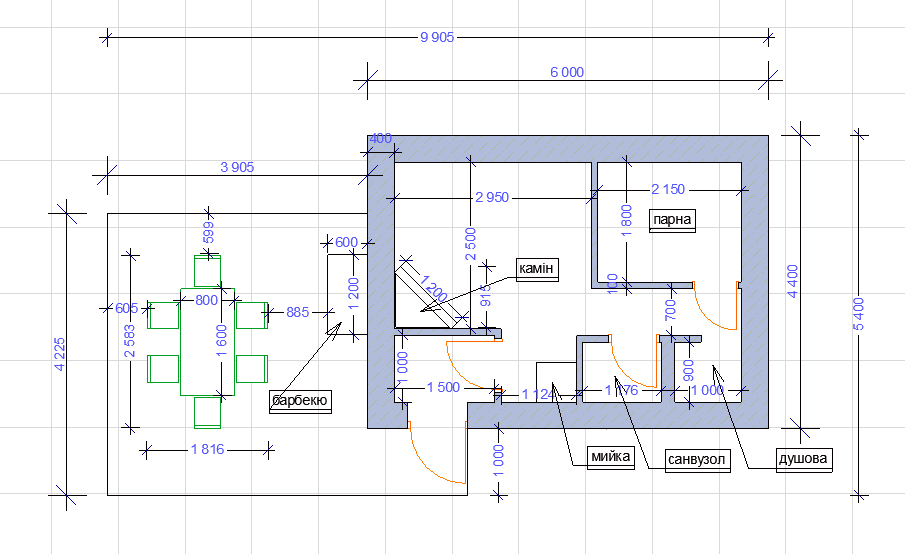Click the 605 dimension left of table

pyautogui.click(x=126, y=308)
